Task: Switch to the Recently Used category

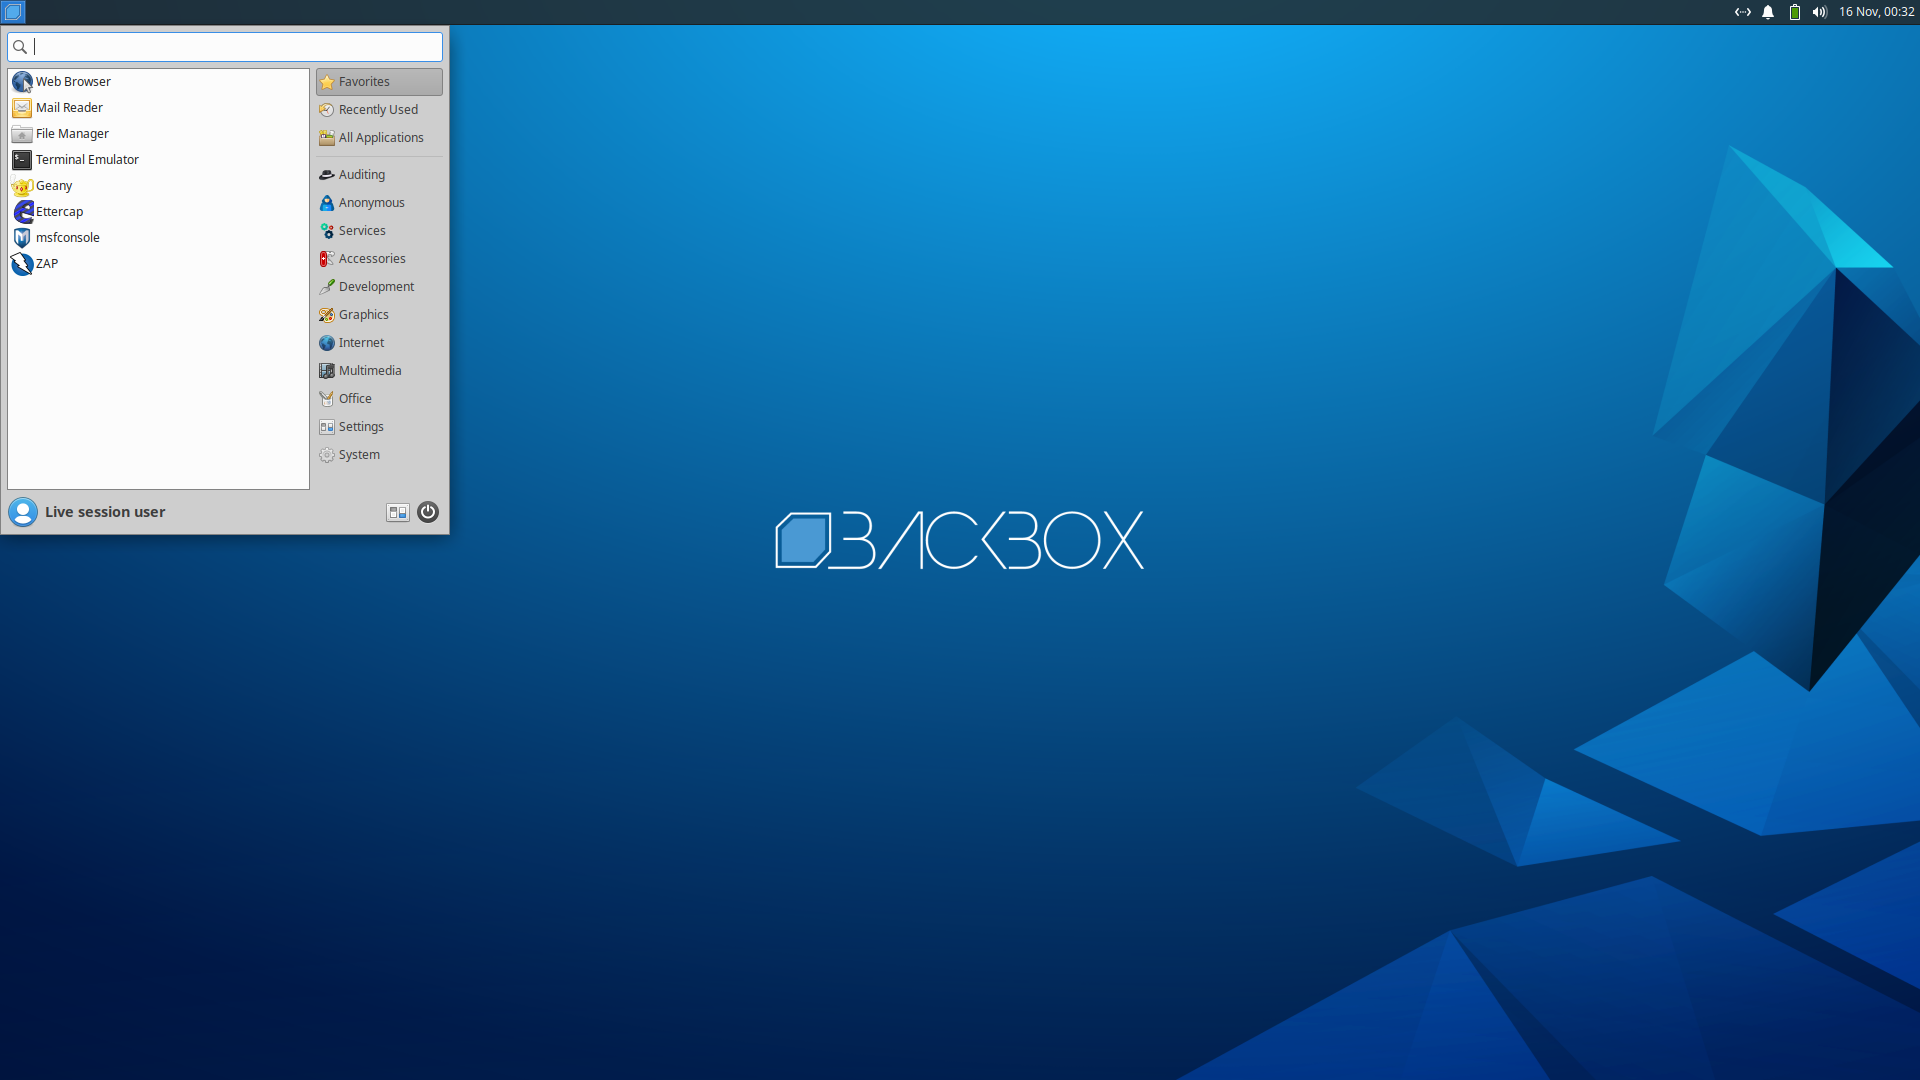Action: pos(378,109)
